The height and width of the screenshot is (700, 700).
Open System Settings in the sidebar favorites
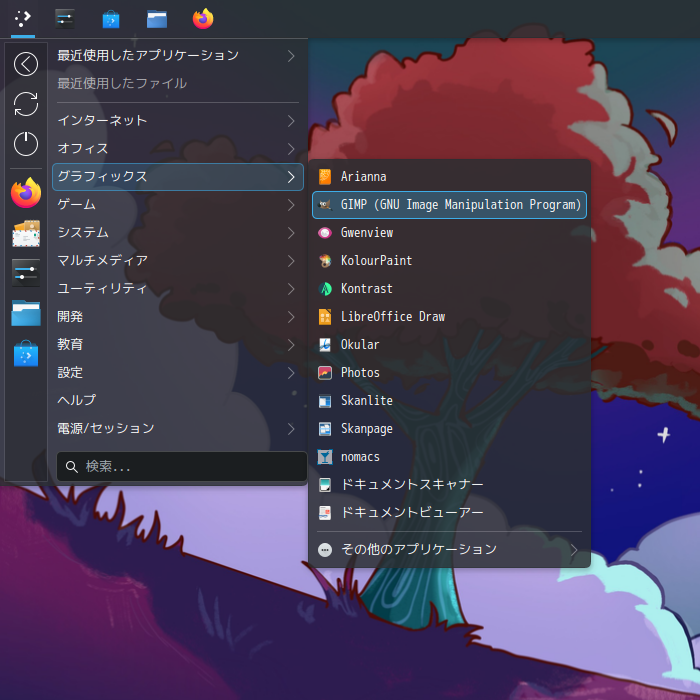26,273
